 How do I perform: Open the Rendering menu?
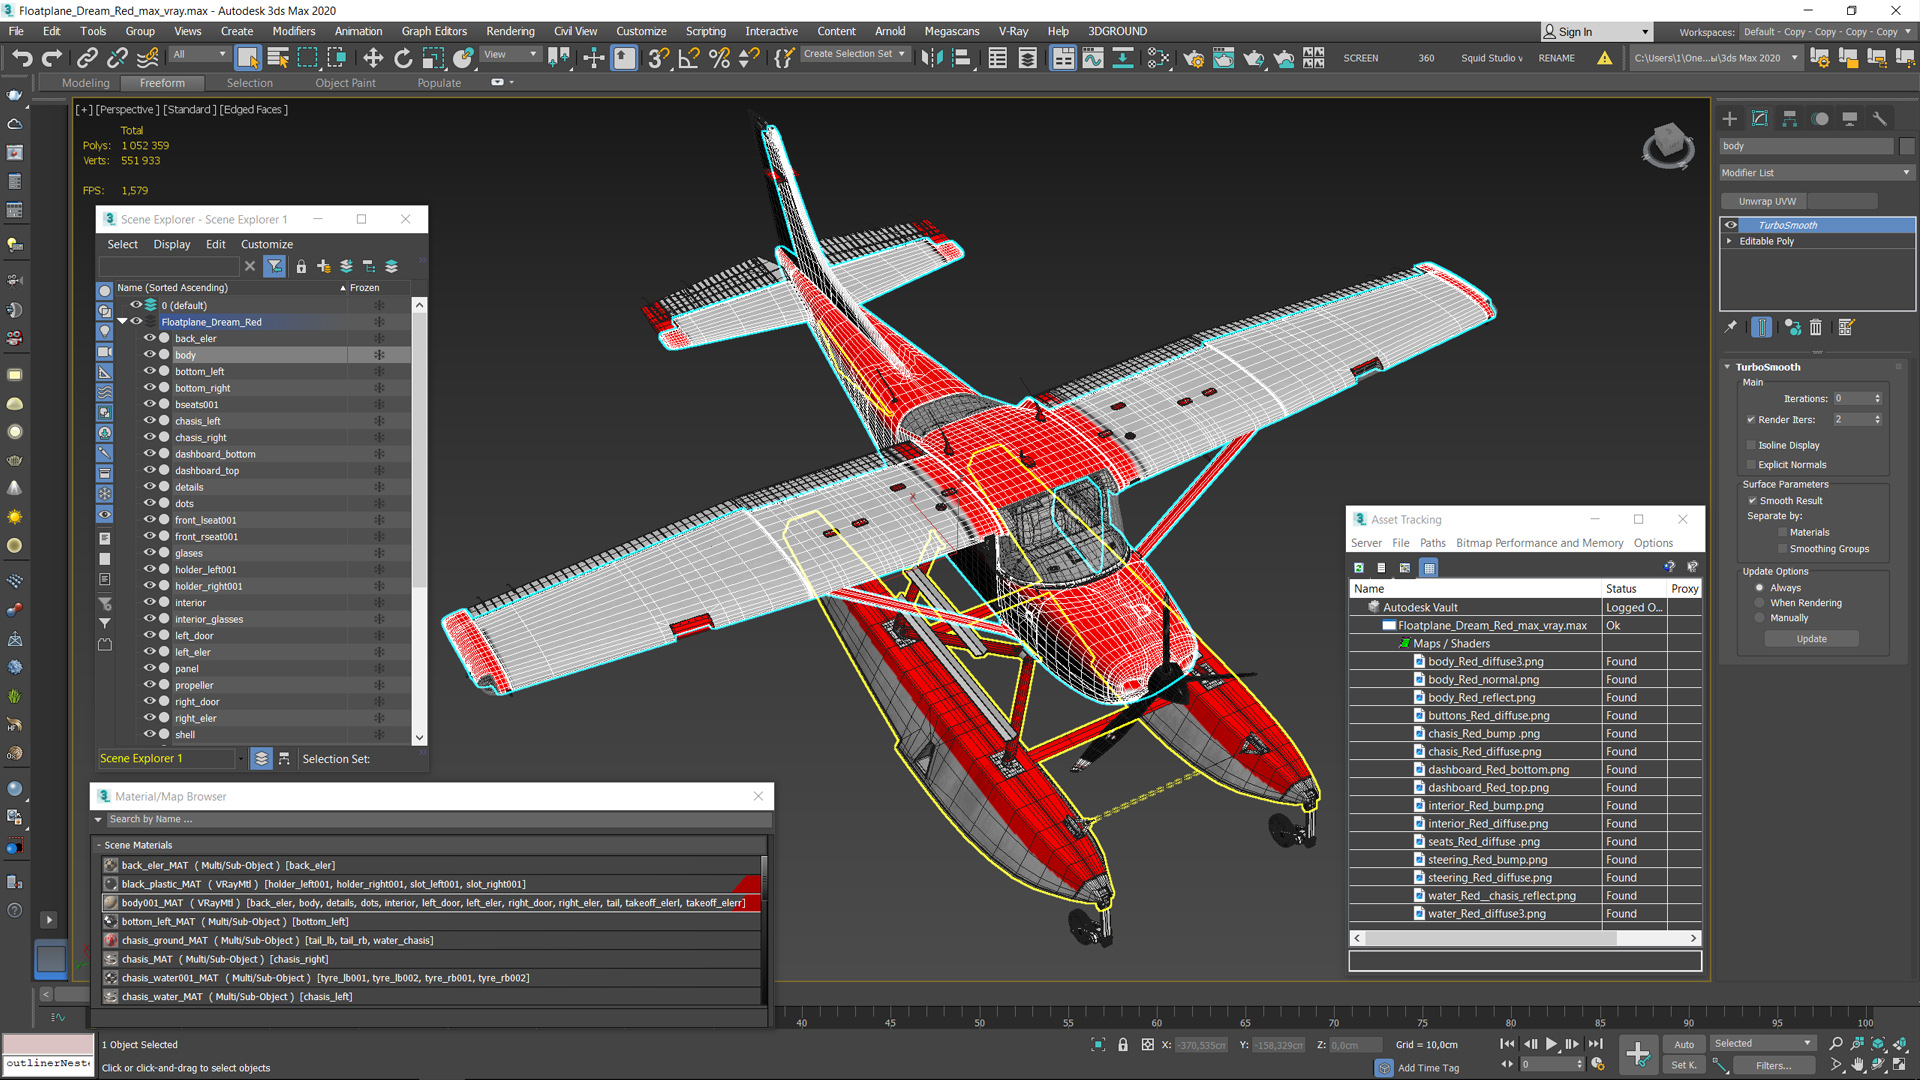[509, 31]
